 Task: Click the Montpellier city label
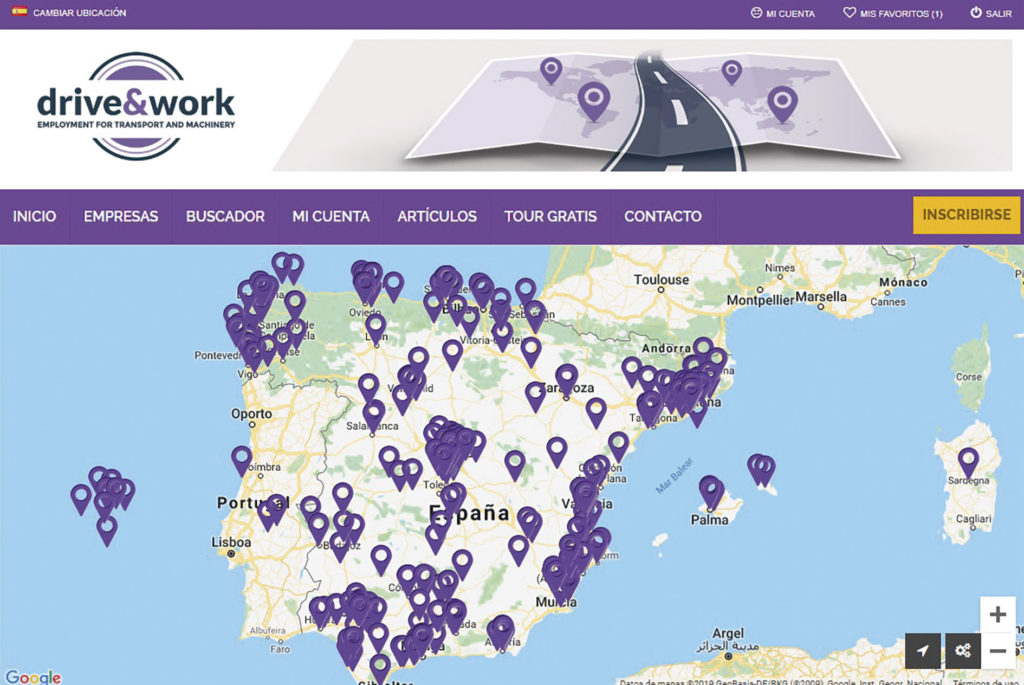(x=760, y=300)
